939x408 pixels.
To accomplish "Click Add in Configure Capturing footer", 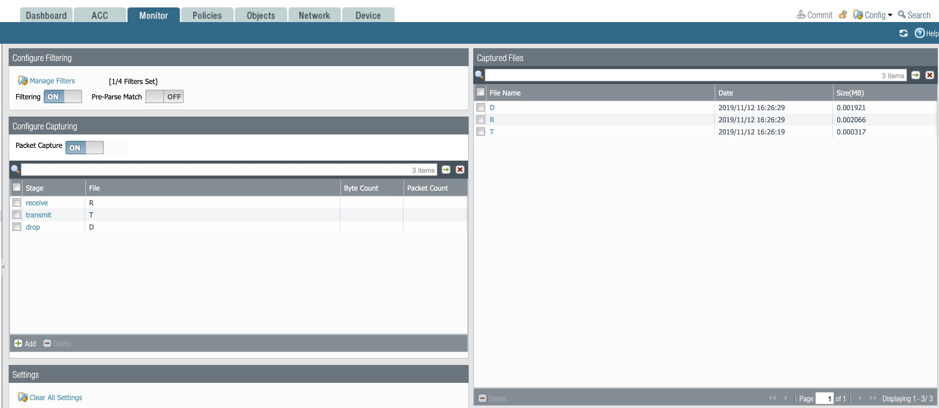I will [25, 344].
